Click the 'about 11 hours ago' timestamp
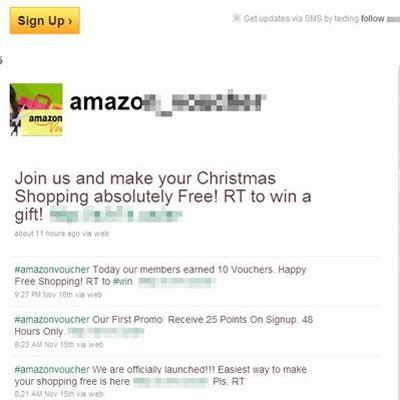The image size is (400, 400). [x=62, y=234]
